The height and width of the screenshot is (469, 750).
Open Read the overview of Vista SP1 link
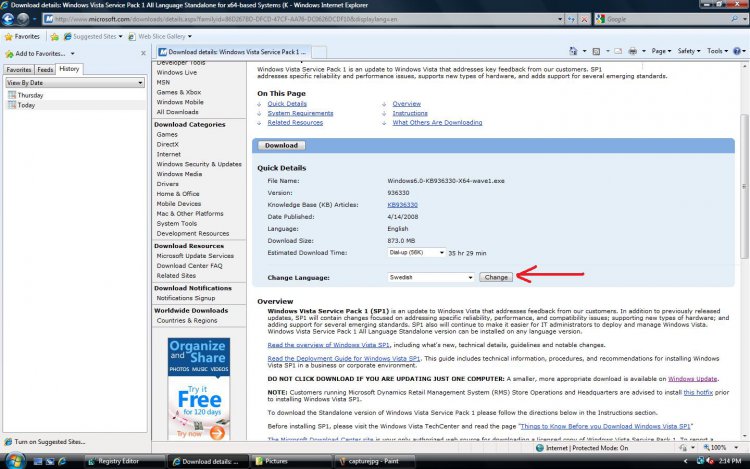pos(328,345)
